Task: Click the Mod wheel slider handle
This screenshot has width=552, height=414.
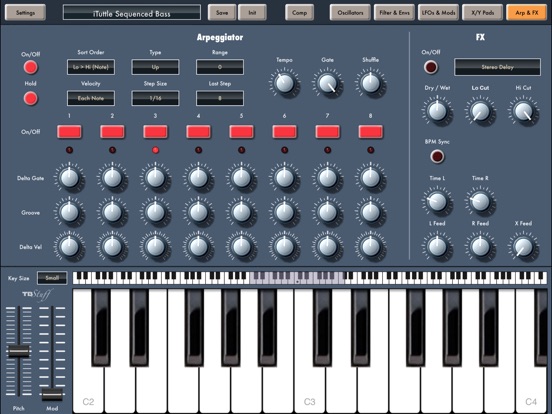Action: [52, 394]
